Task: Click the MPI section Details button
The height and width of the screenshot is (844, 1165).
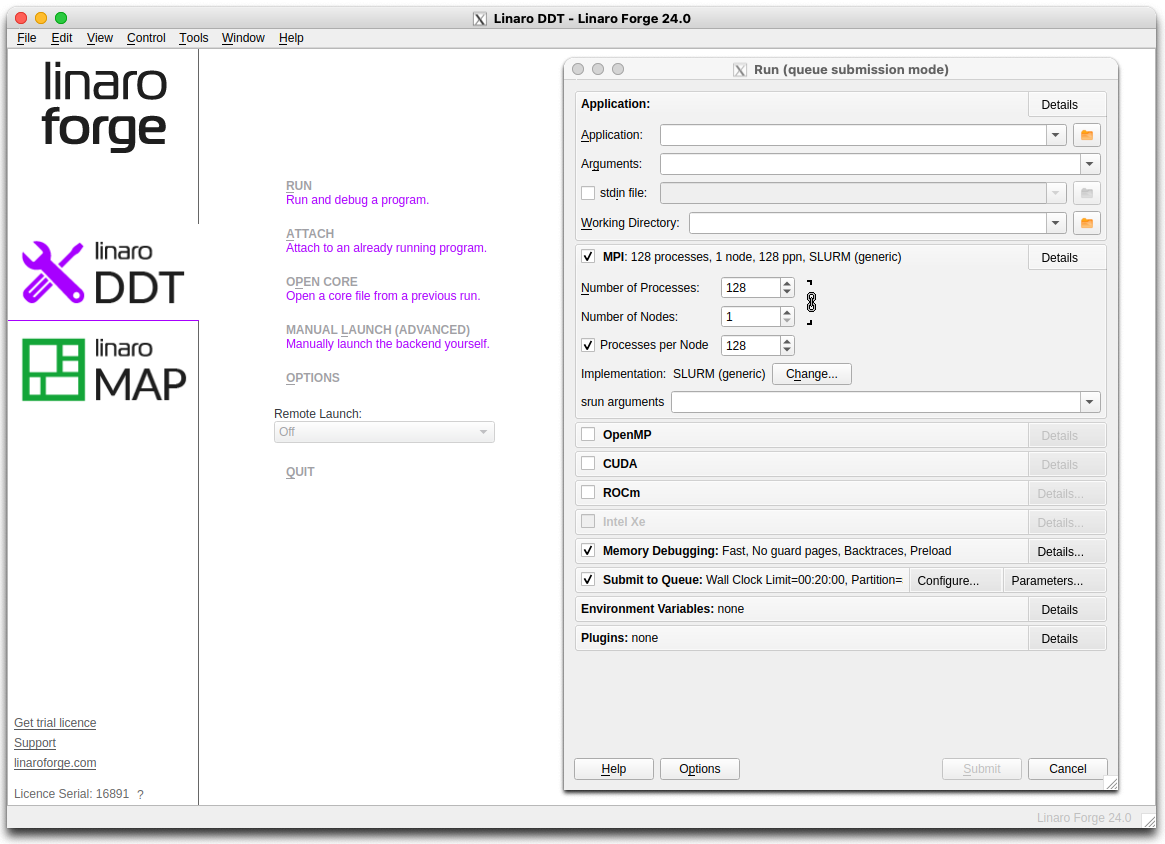Action: coord(1067,258)
